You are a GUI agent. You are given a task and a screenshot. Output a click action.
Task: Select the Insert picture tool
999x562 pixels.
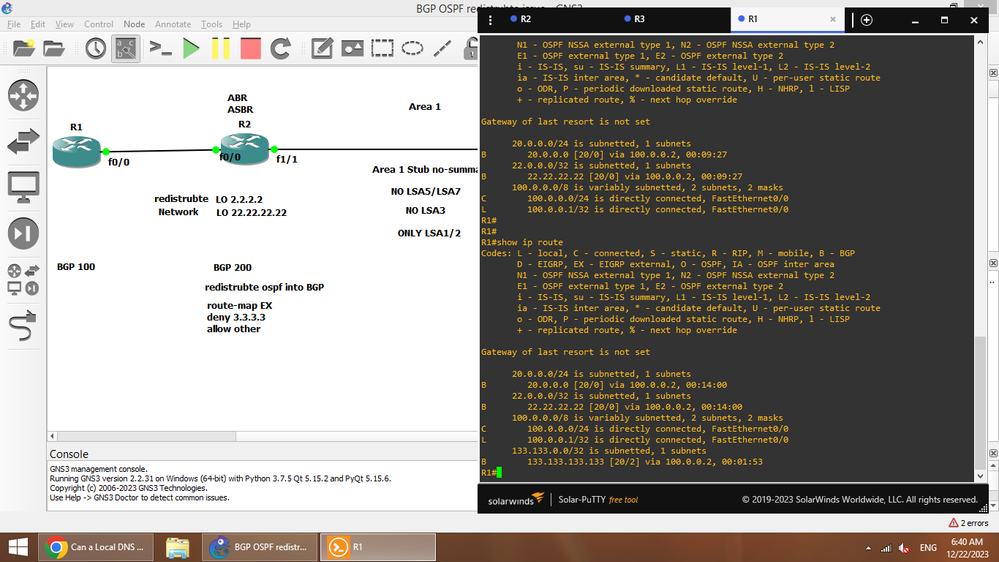click(352, 48)
